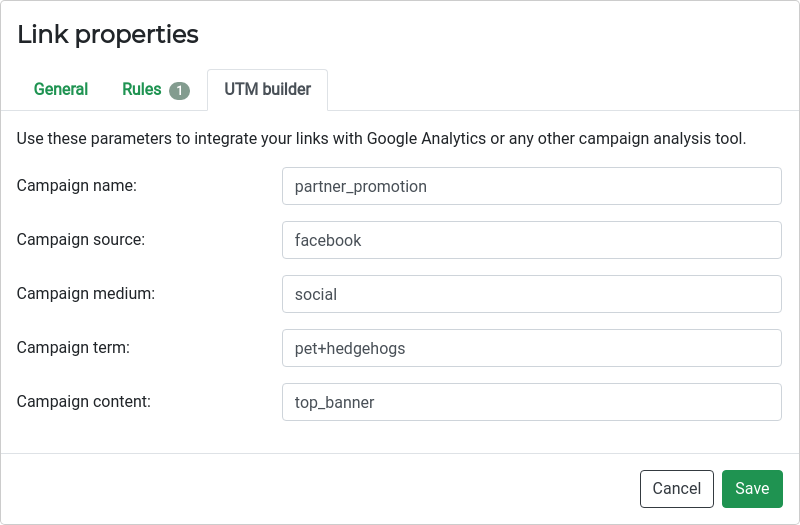Viewport: 800px width, 525px height.
Task: Click the Rules count badge showing 1
Action: (180, 91)
